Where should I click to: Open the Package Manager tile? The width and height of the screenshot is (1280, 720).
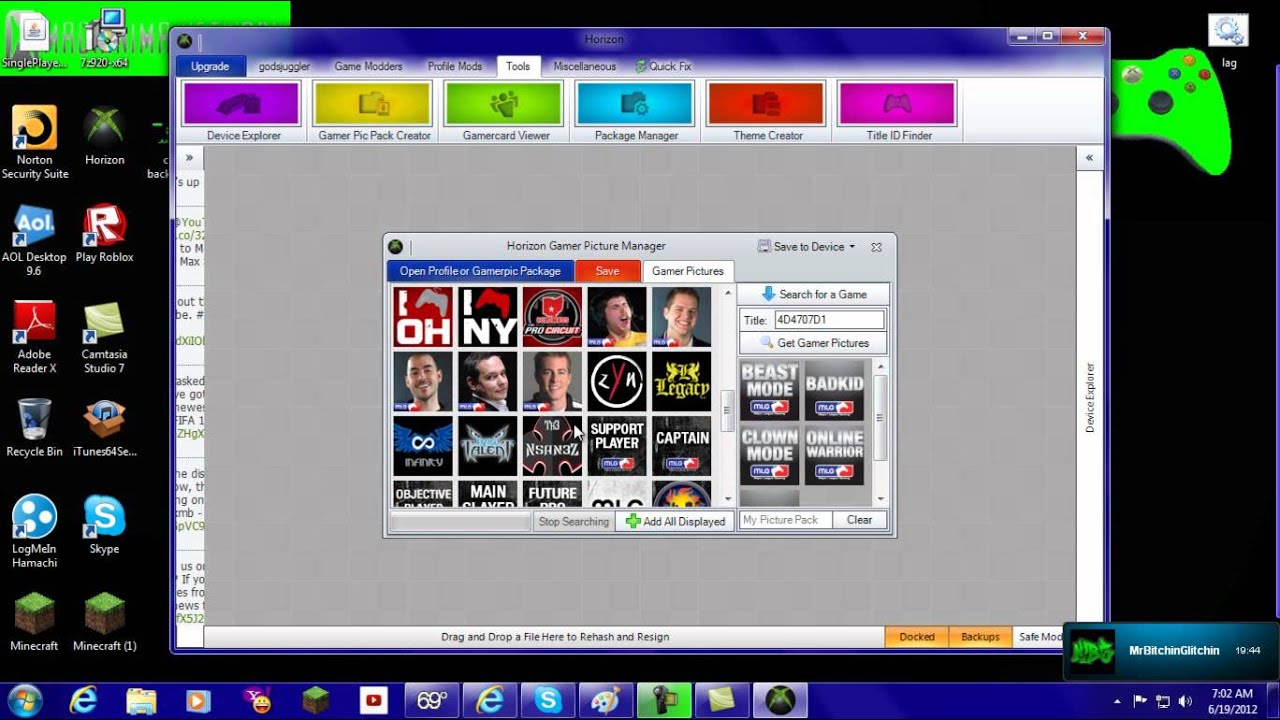(x=636, y=111)
